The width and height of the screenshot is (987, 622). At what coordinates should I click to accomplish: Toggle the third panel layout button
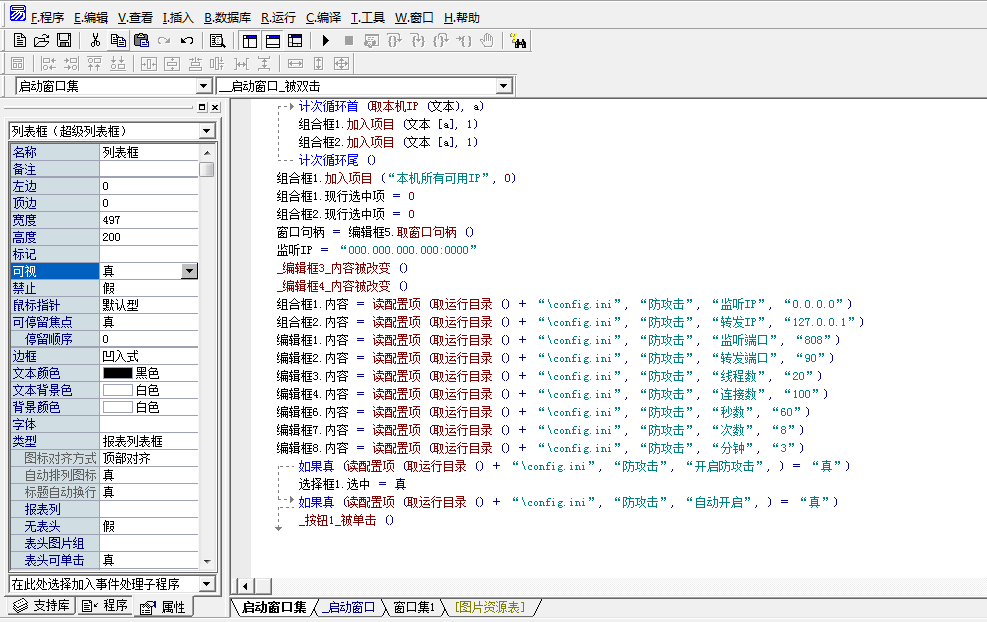[x=295, y=41]
